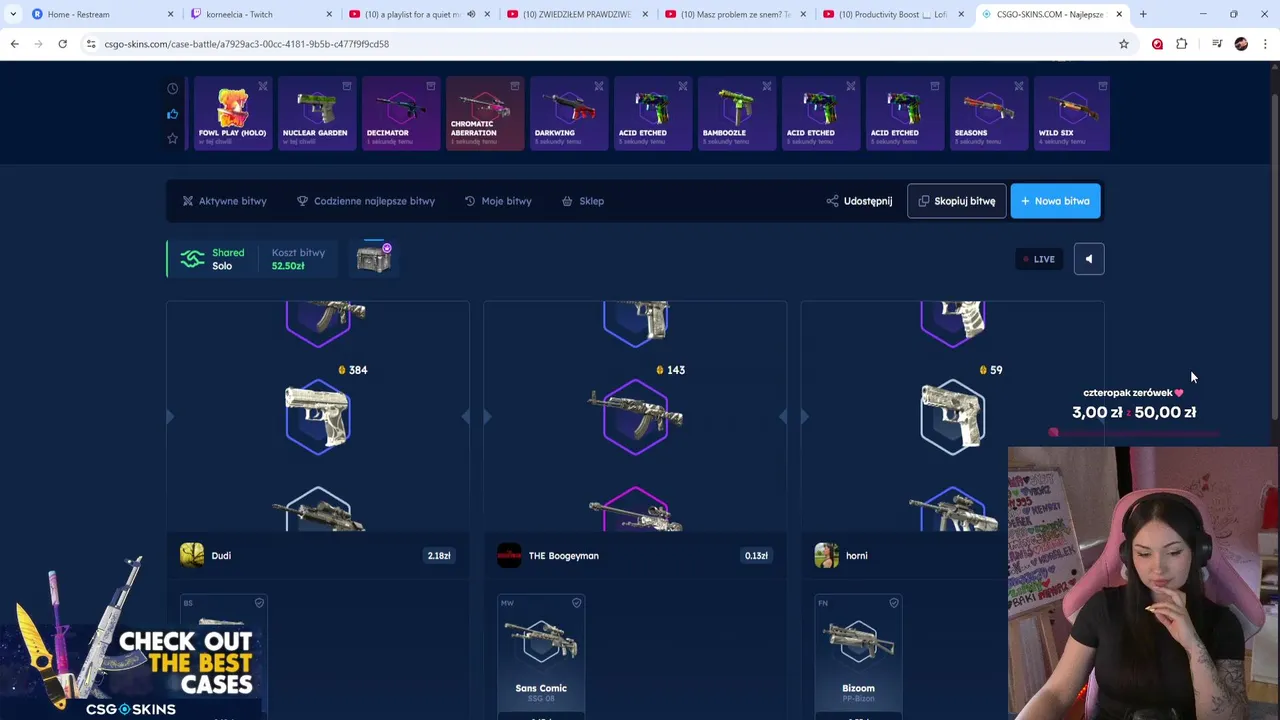Switch to Masz problem ze snem YouTube tab
The image size is (1280, 720).
tap(736, 14)
